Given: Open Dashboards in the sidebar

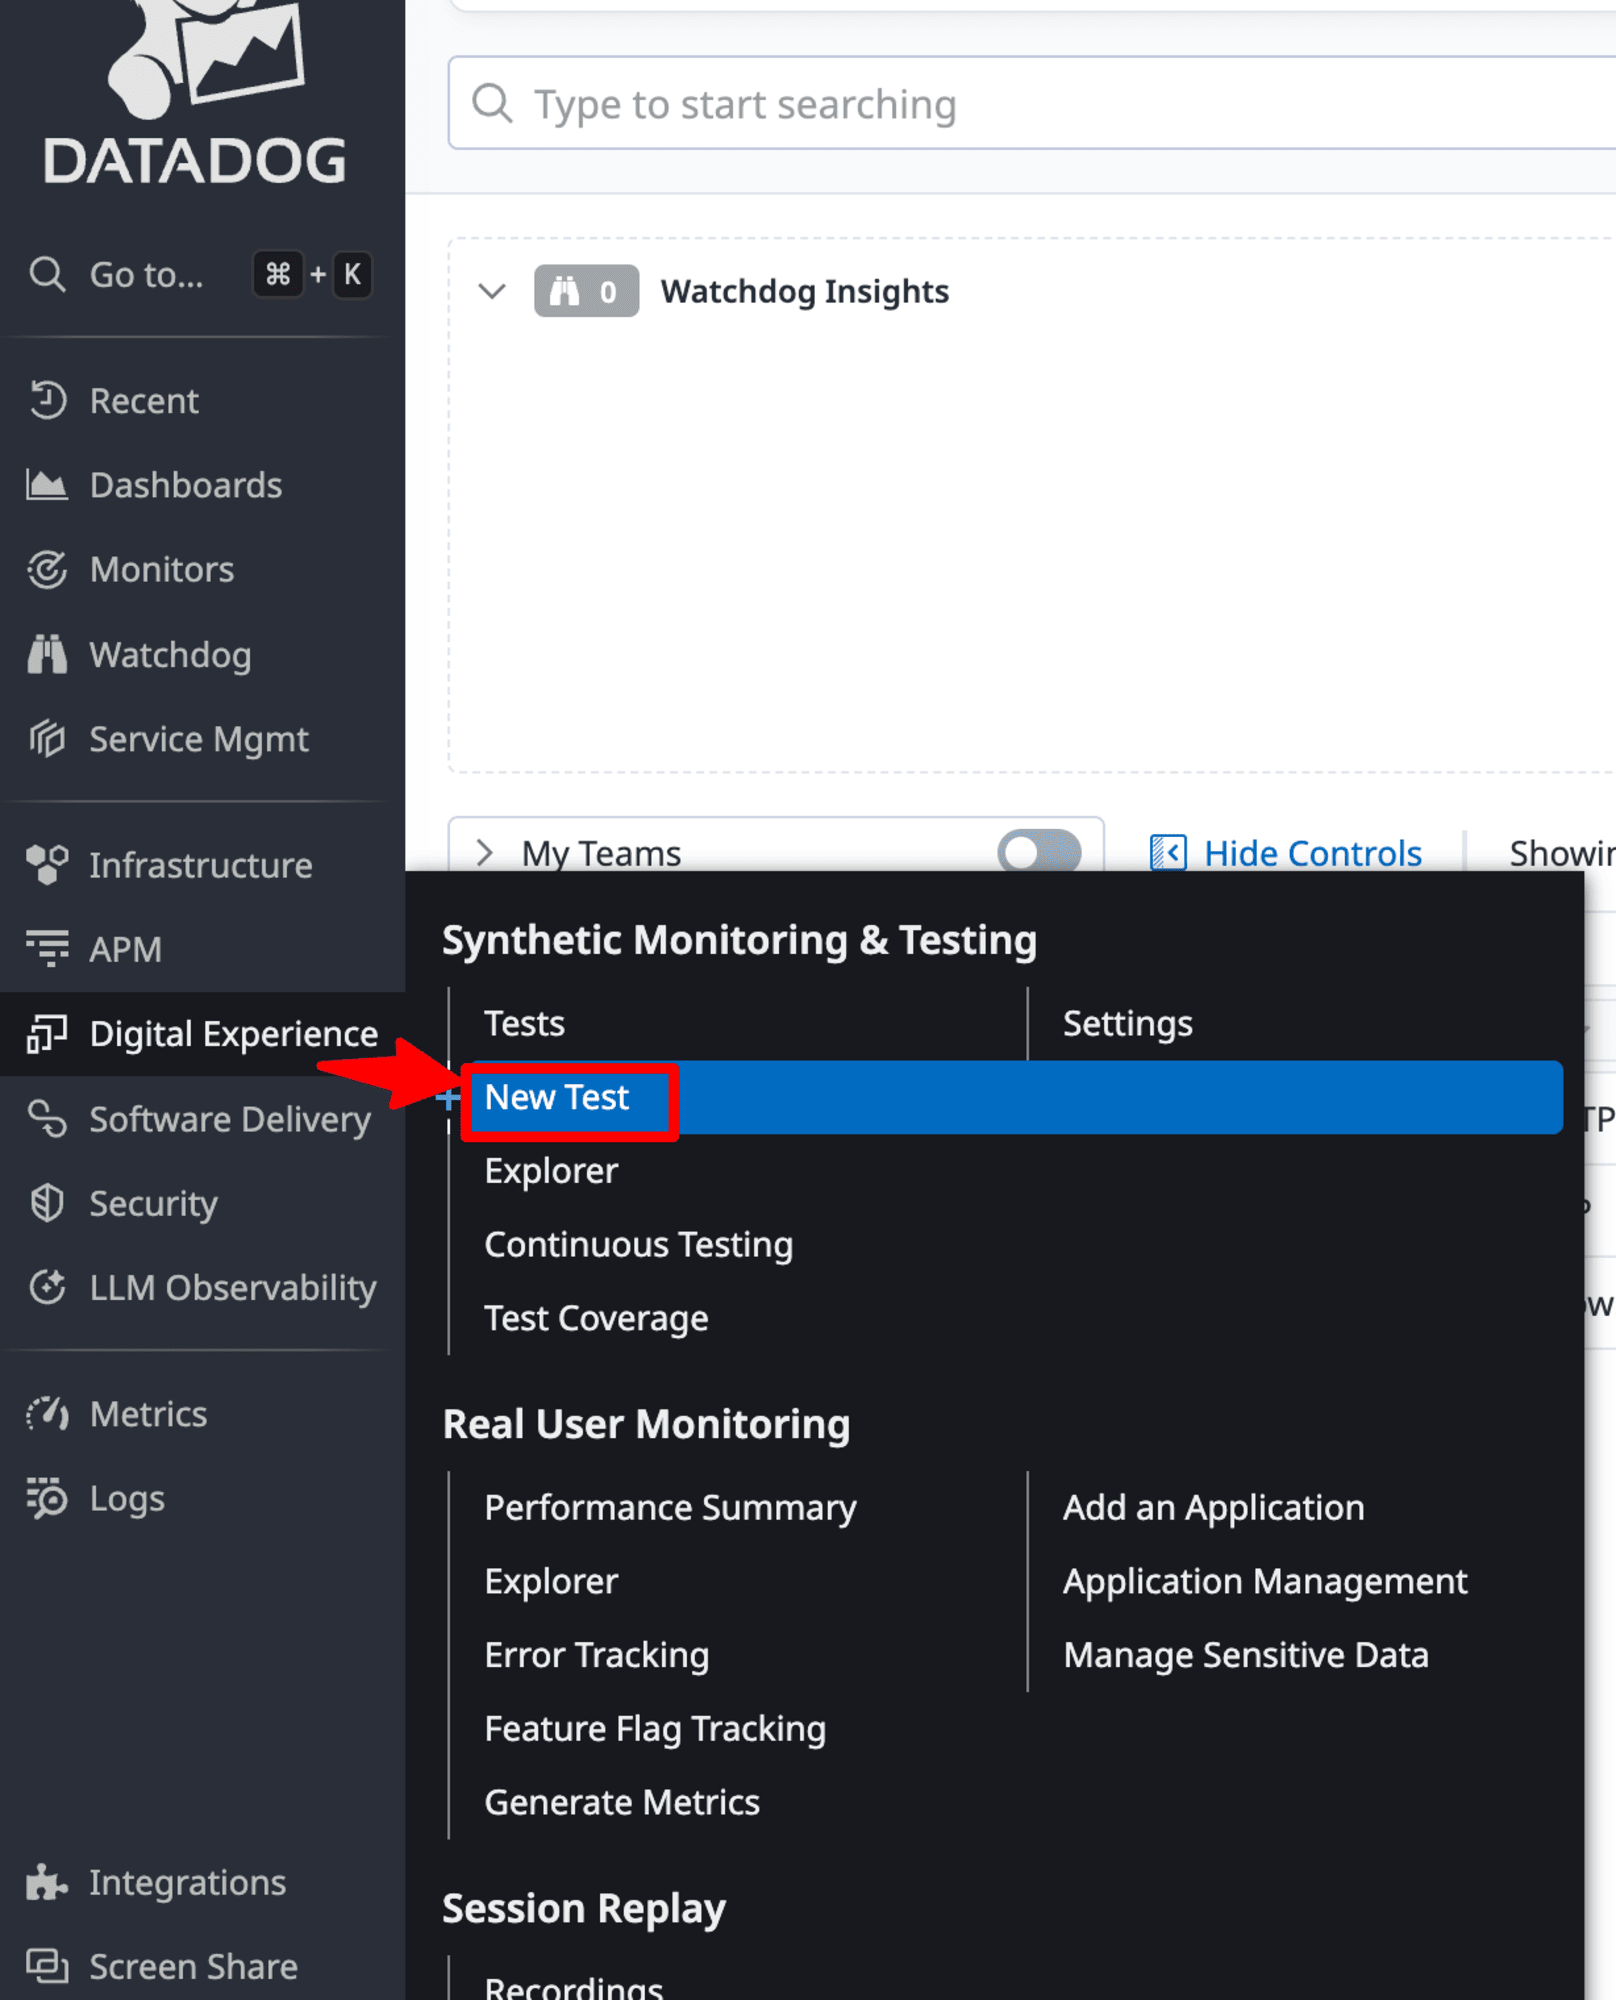Looking at the screenshot, I should [x=186, y=485].
